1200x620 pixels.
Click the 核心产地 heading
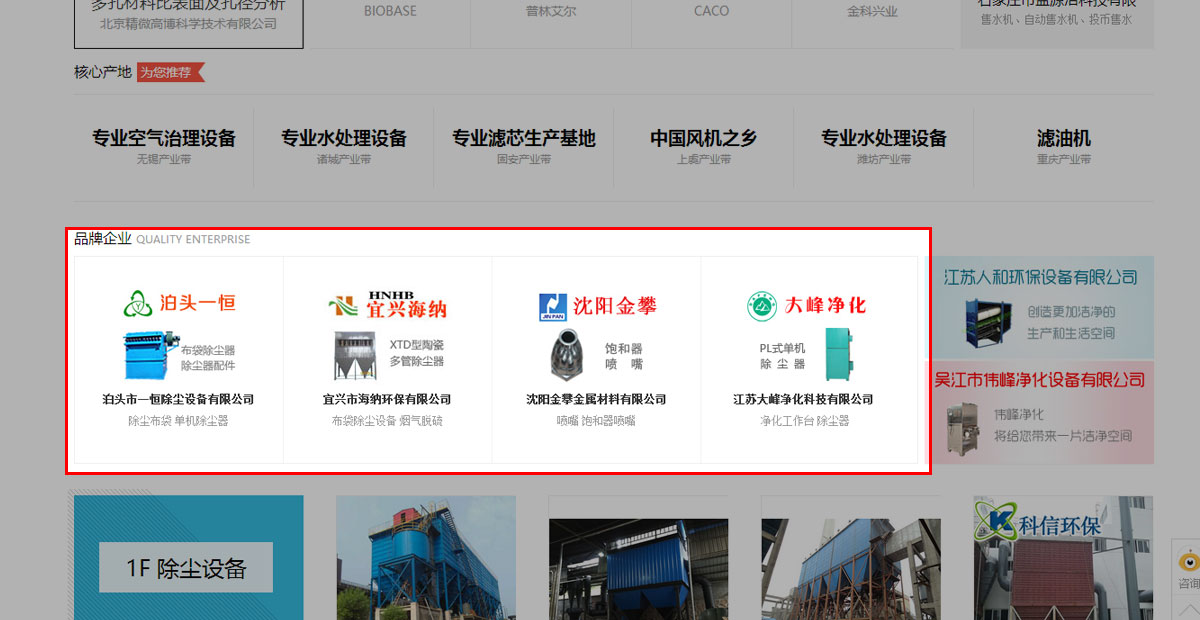[x=103, y=72]
